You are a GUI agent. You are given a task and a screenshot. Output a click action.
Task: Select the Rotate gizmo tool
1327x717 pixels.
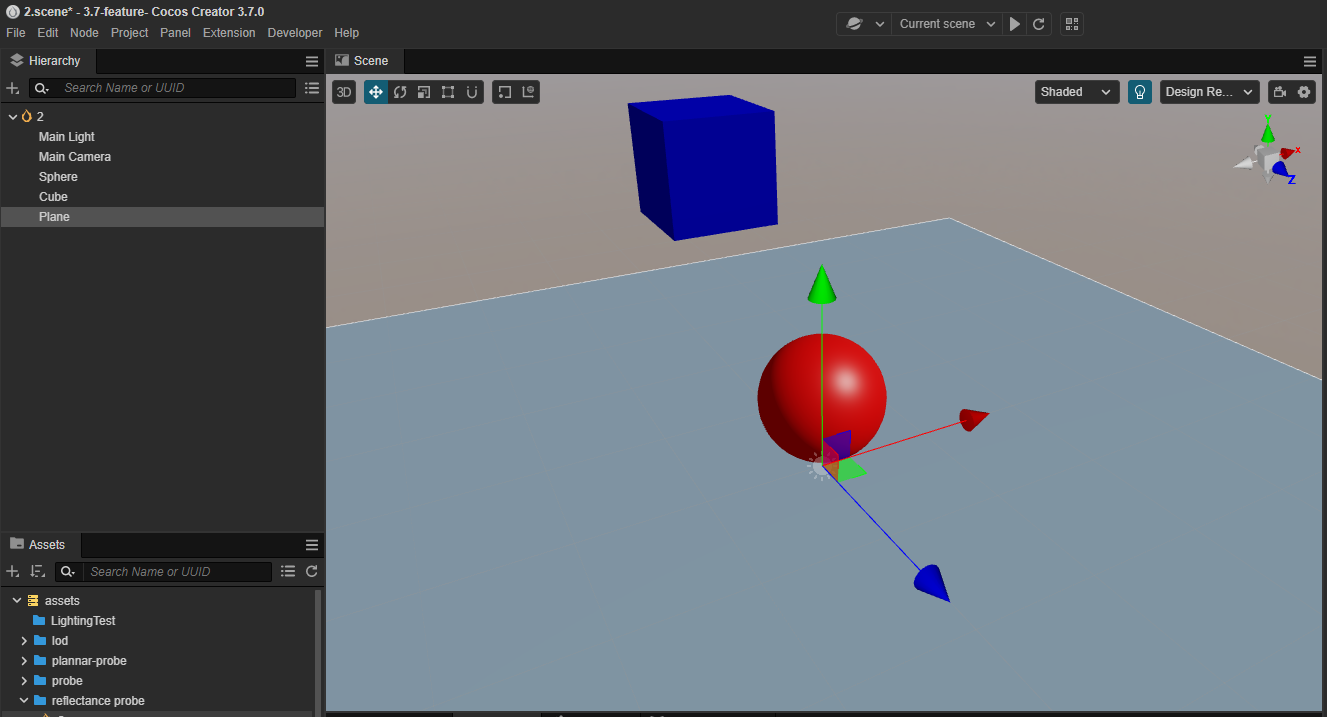pos(400,92)
